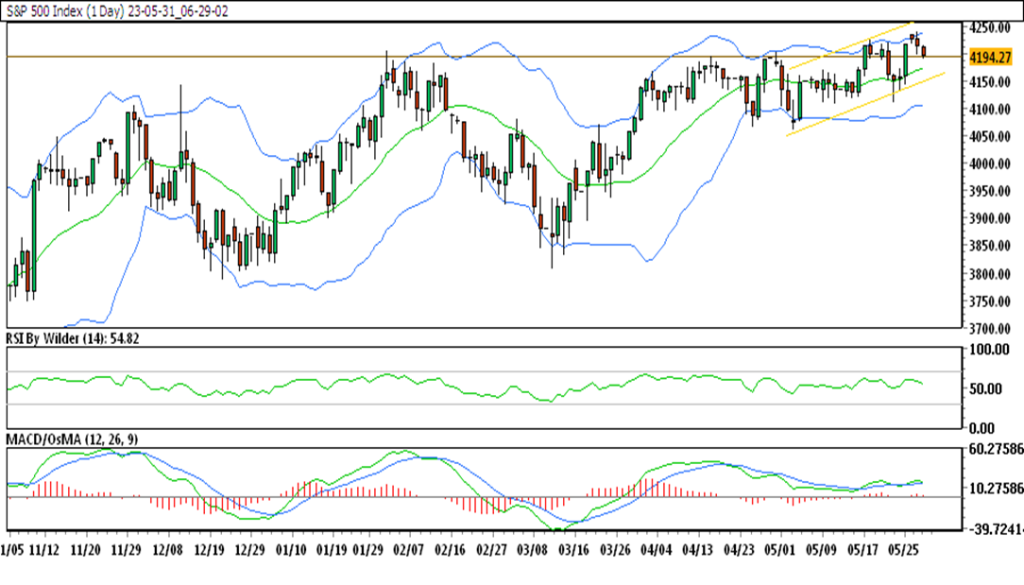Click the 11/12 date label

point(44,550)
